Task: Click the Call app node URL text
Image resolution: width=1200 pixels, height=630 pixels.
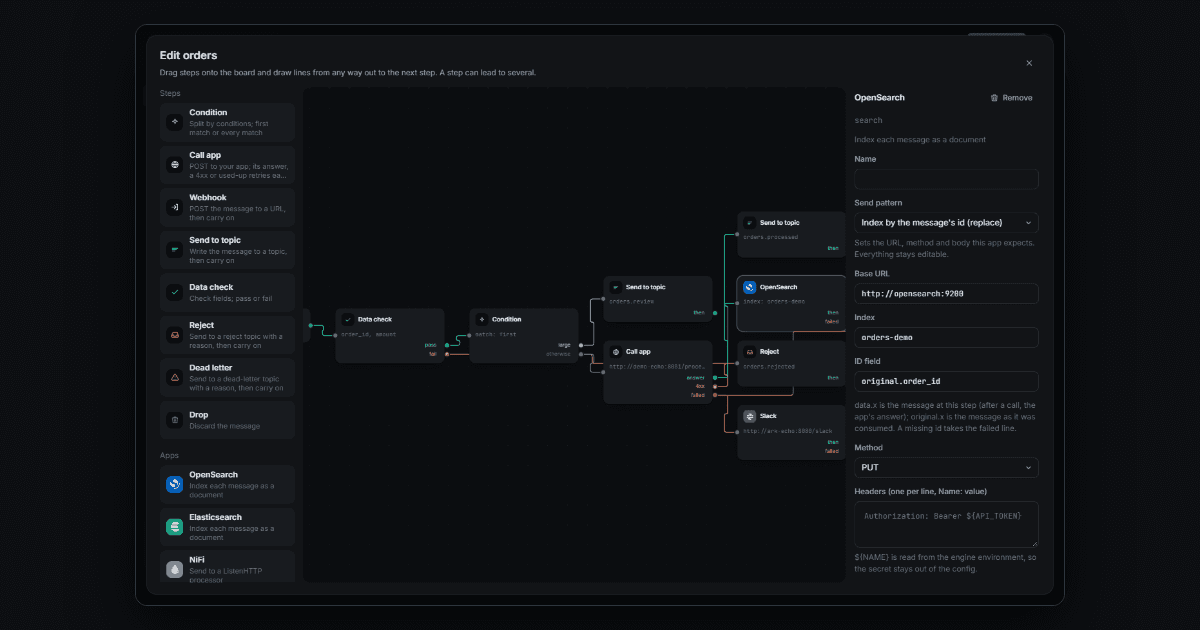Action: (657, 366)
